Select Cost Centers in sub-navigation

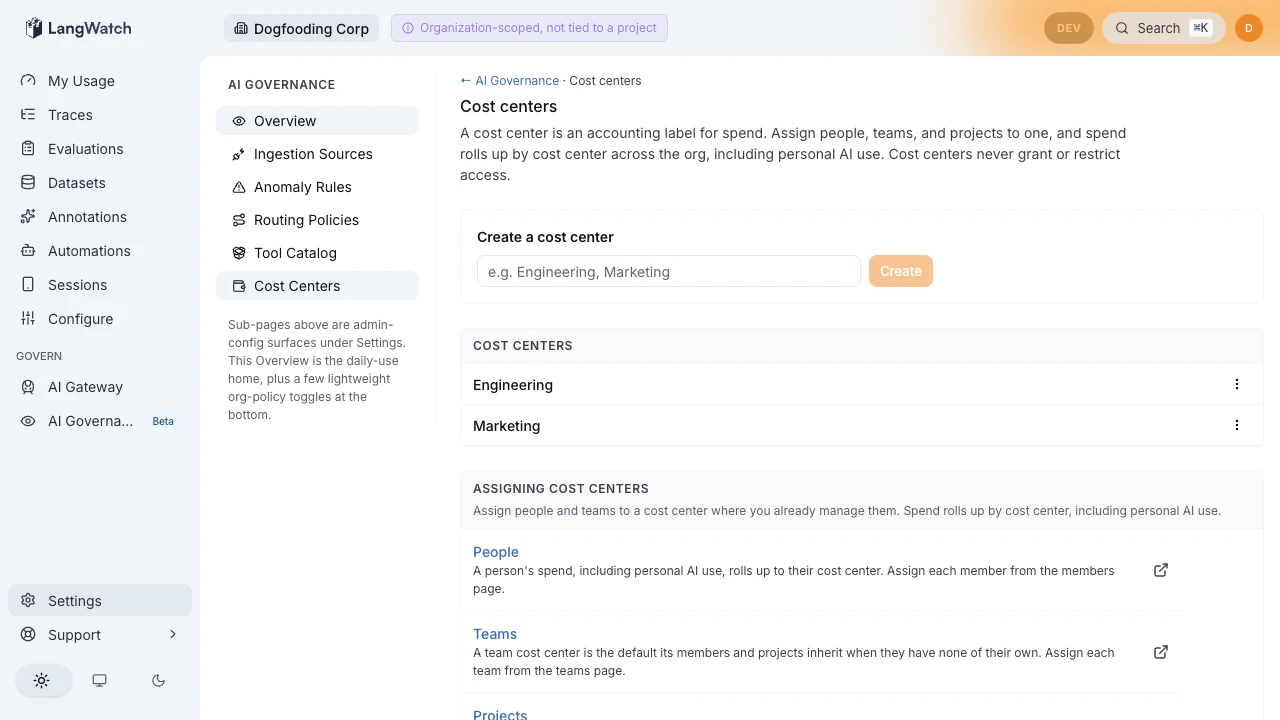click(317, 286)
